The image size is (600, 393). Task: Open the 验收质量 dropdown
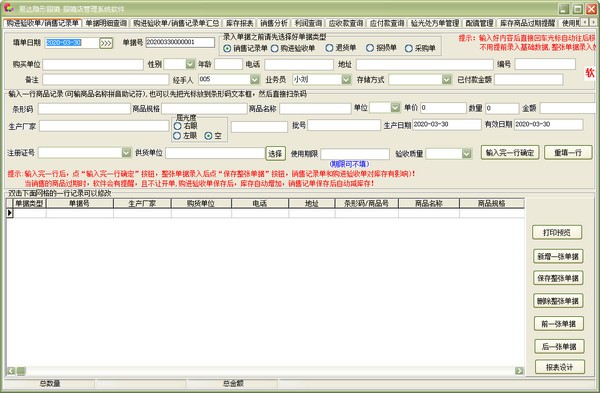point(466,153)
